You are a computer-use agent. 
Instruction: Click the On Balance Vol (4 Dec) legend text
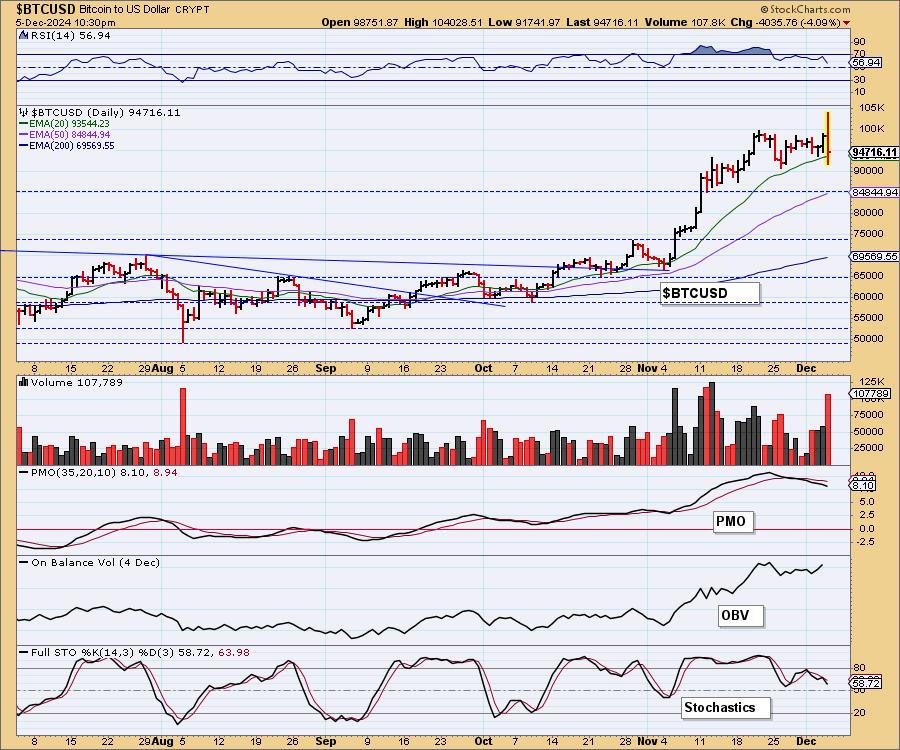click(x=95, y=562)
